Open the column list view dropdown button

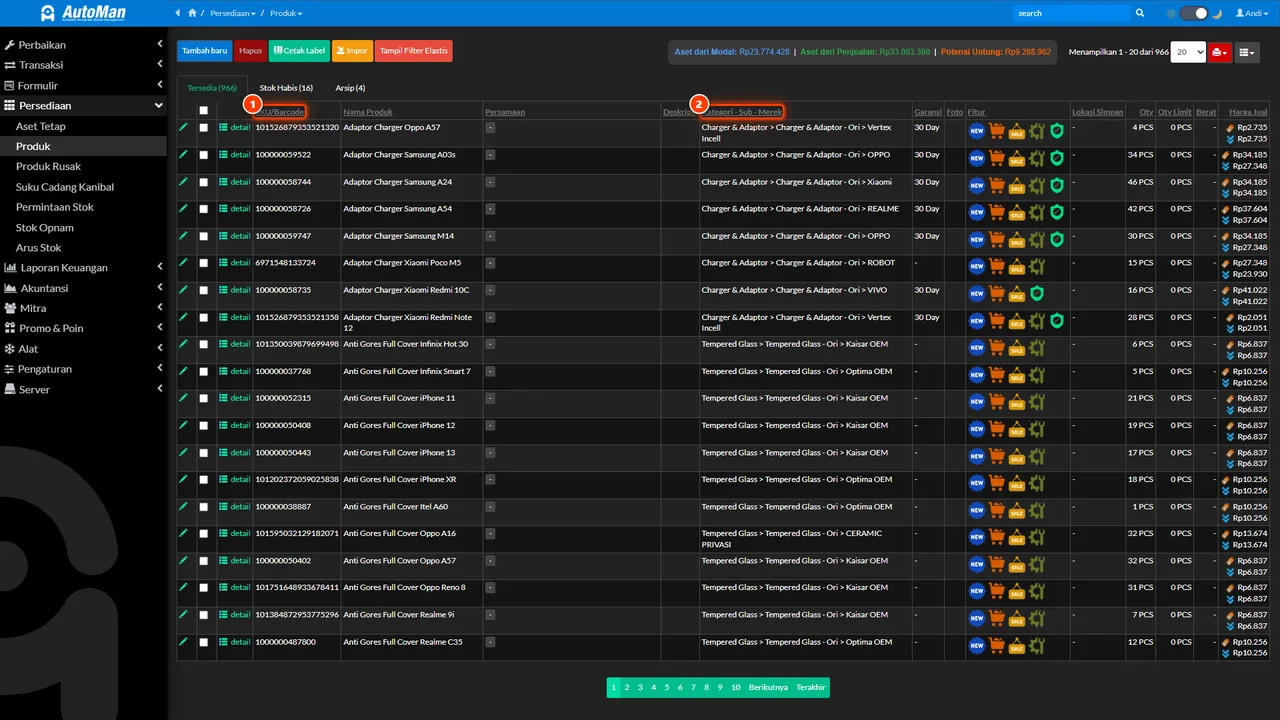1246,52
